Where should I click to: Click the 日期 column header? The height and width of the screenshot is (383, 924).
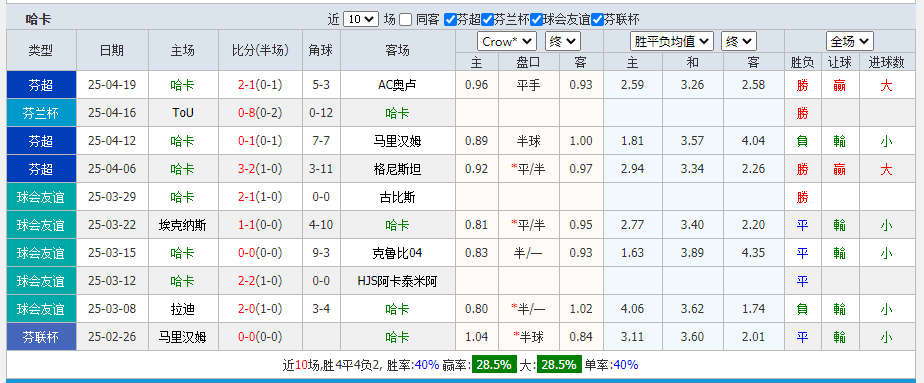pos(112,50)
